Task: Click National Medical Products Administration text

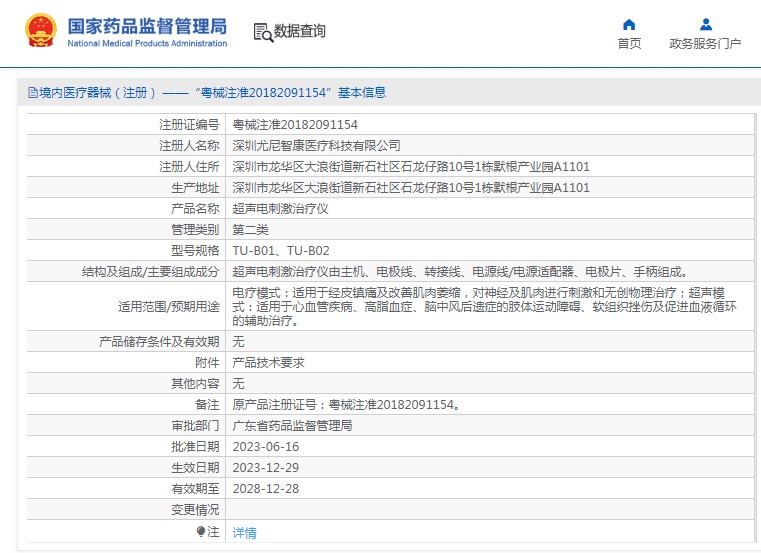Action: coord(147,43)
